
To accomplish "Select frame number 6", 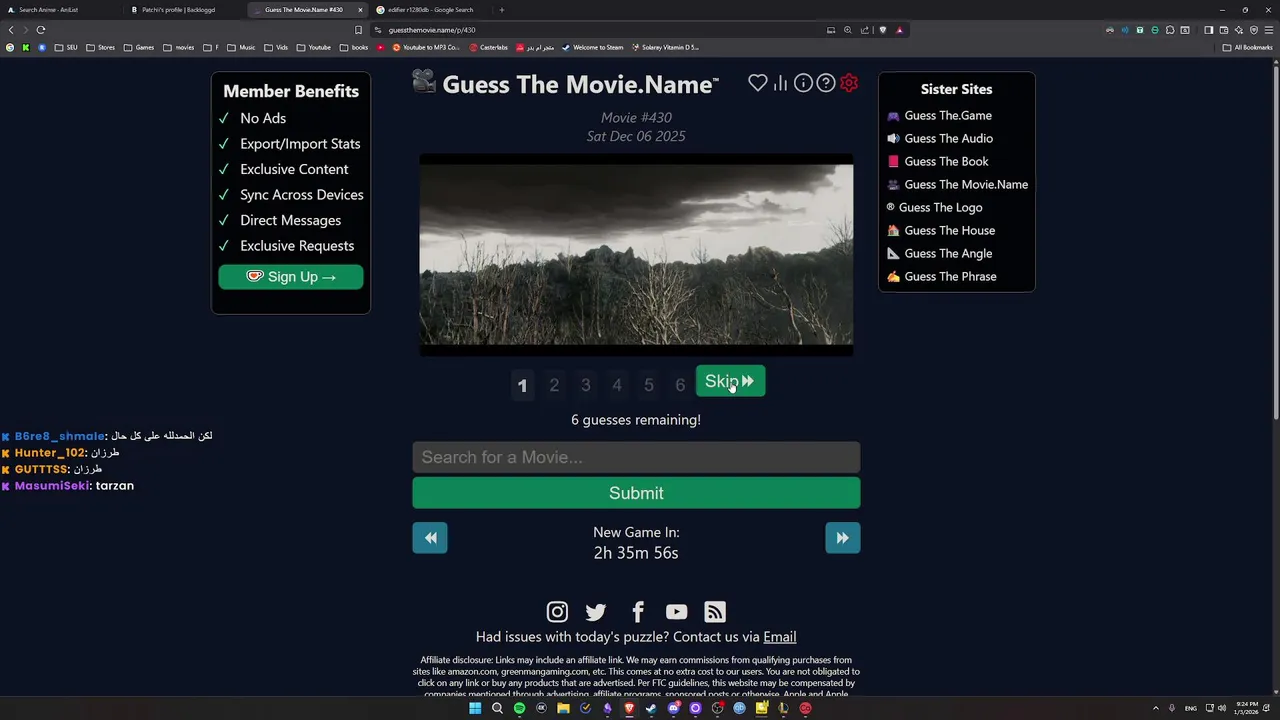I will pos(680,385).
